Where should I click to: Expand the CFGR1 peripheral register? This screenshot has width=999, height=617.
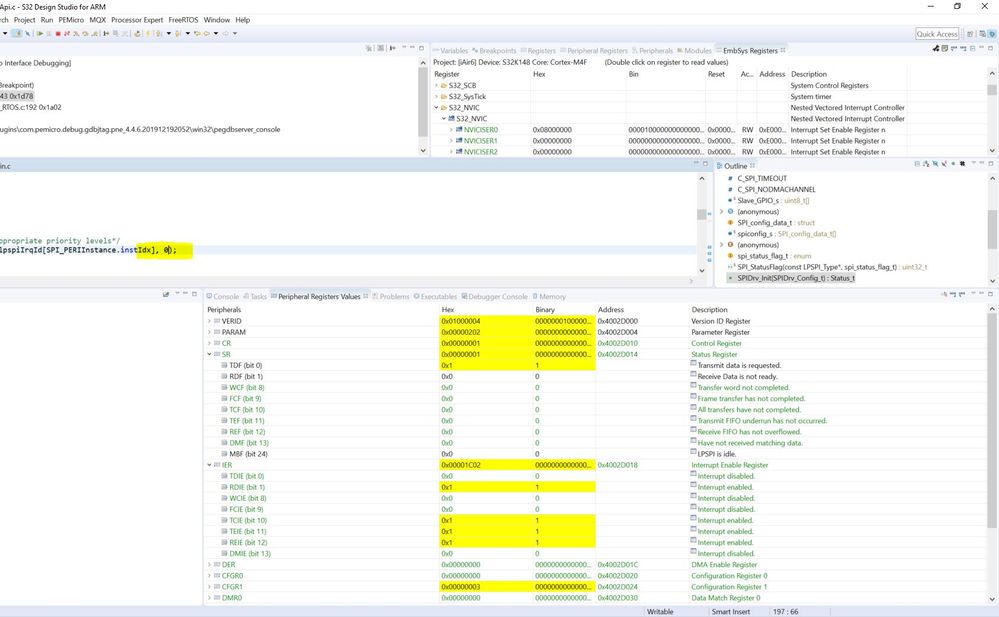tap(209, 586)
